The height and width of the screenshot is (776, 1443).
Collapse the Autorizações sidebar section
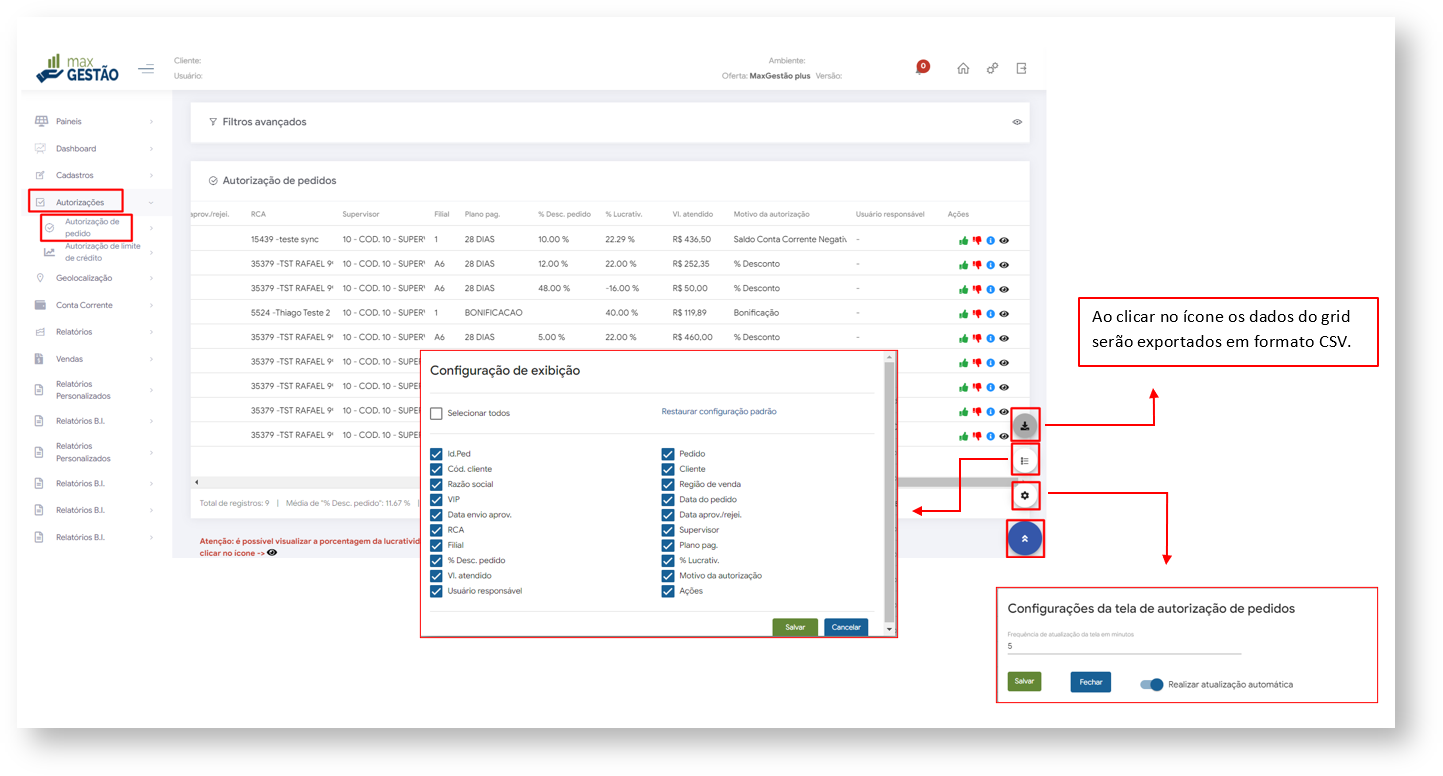point(79,202)
